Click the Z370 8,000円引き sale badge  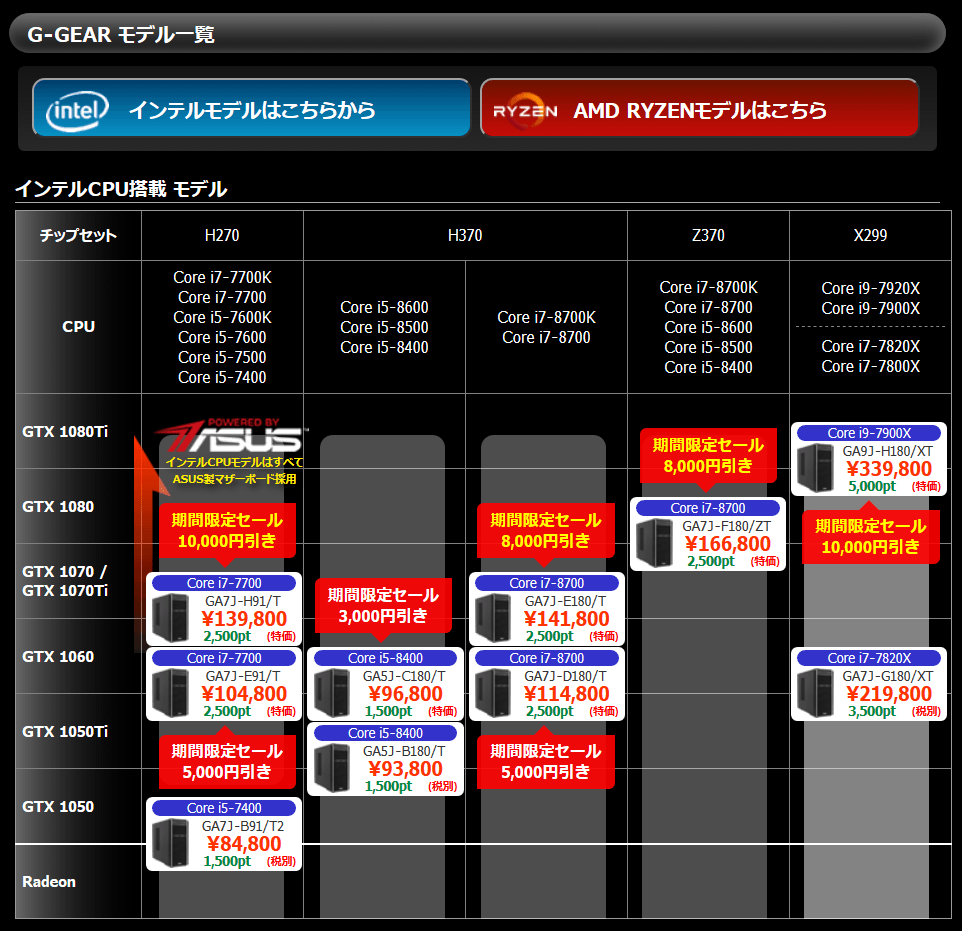(x=708, y=456)
